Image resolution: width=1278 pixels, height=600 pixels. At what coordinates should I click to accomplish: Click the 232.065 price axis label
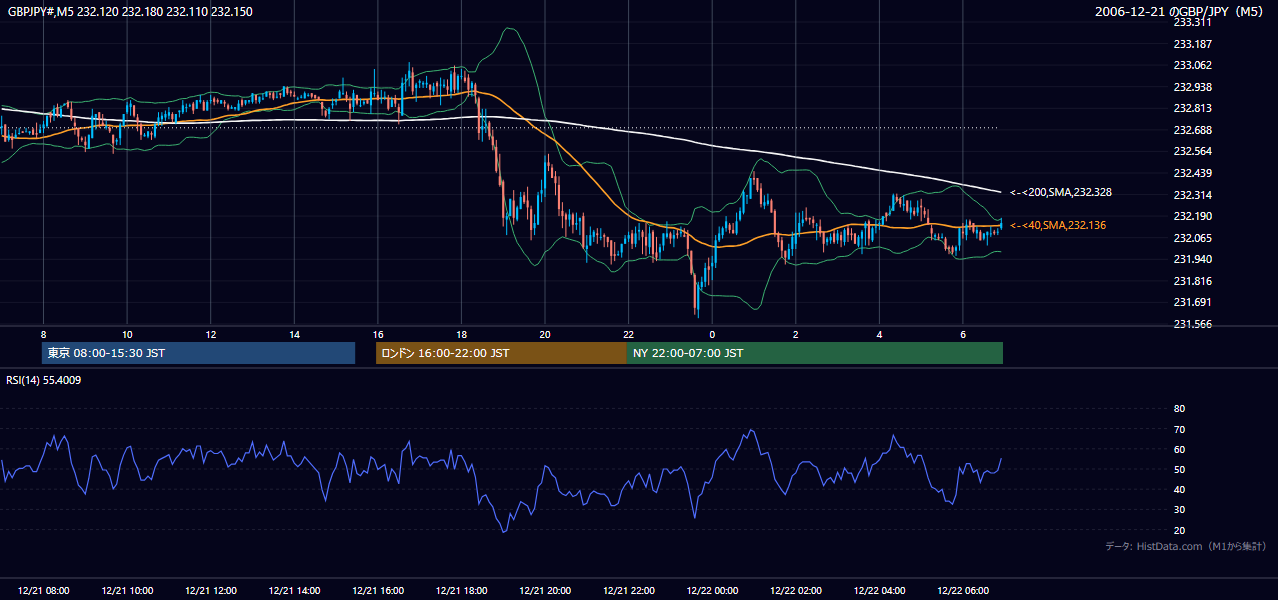tap(1192, 238)
